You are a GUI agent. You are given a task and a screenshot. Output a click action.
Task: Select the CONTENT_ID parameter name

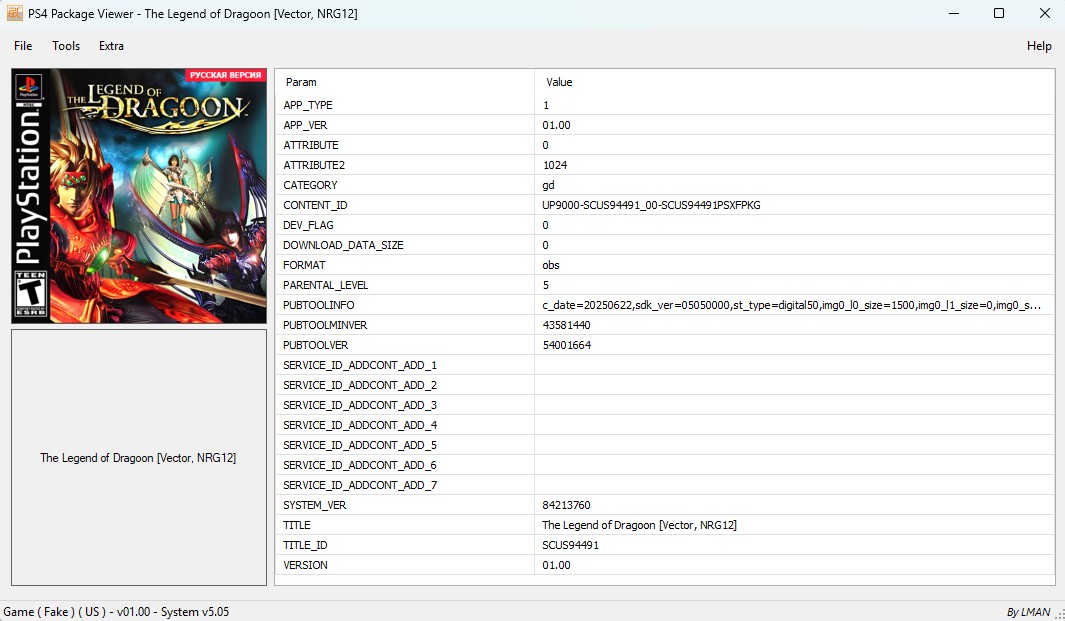tap(315, 205)
